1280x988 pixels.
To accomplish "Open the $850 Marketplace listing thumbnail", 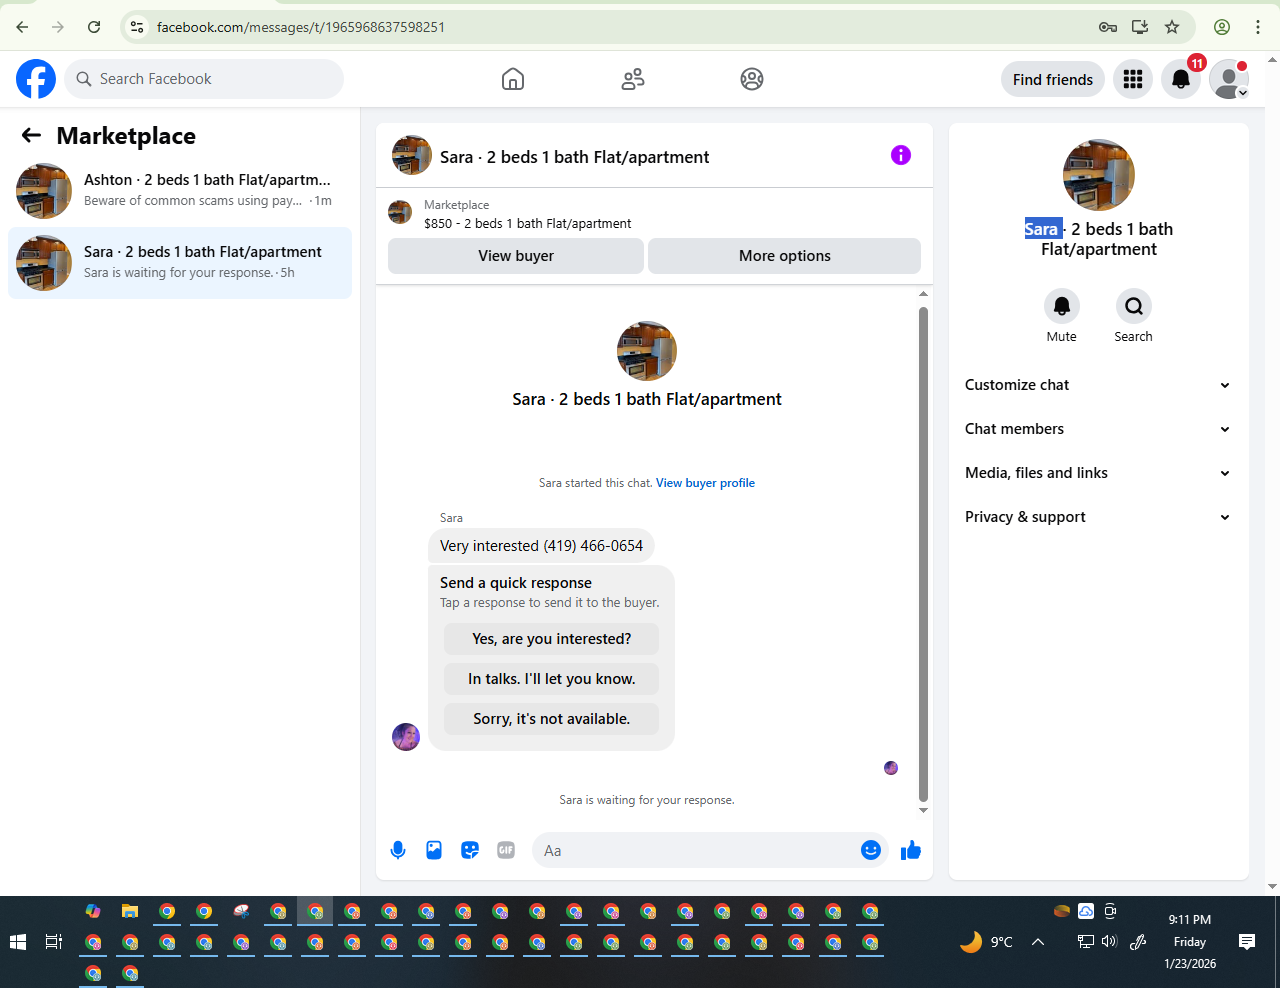I will (x=400, y=212).
